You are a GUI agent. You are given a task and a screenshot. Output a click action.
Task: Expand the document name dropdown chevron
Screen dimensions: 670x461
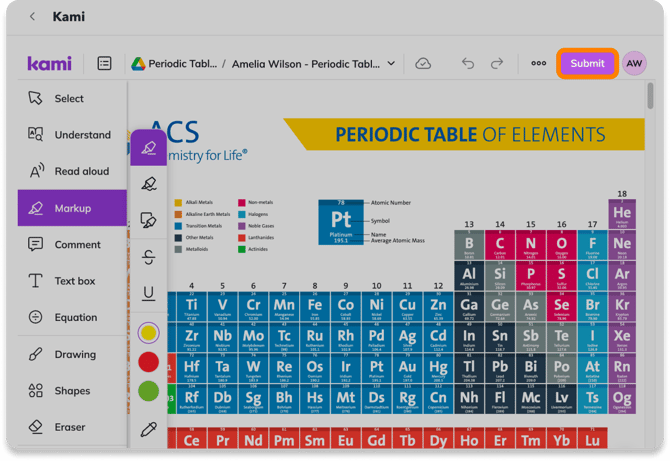tap(391, 63)
